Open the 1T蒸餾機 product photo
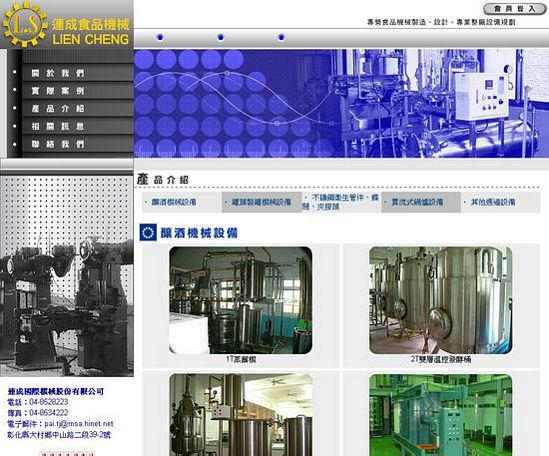Image resolution: width=549 pixels, height=456 pixels. point(241,300)
